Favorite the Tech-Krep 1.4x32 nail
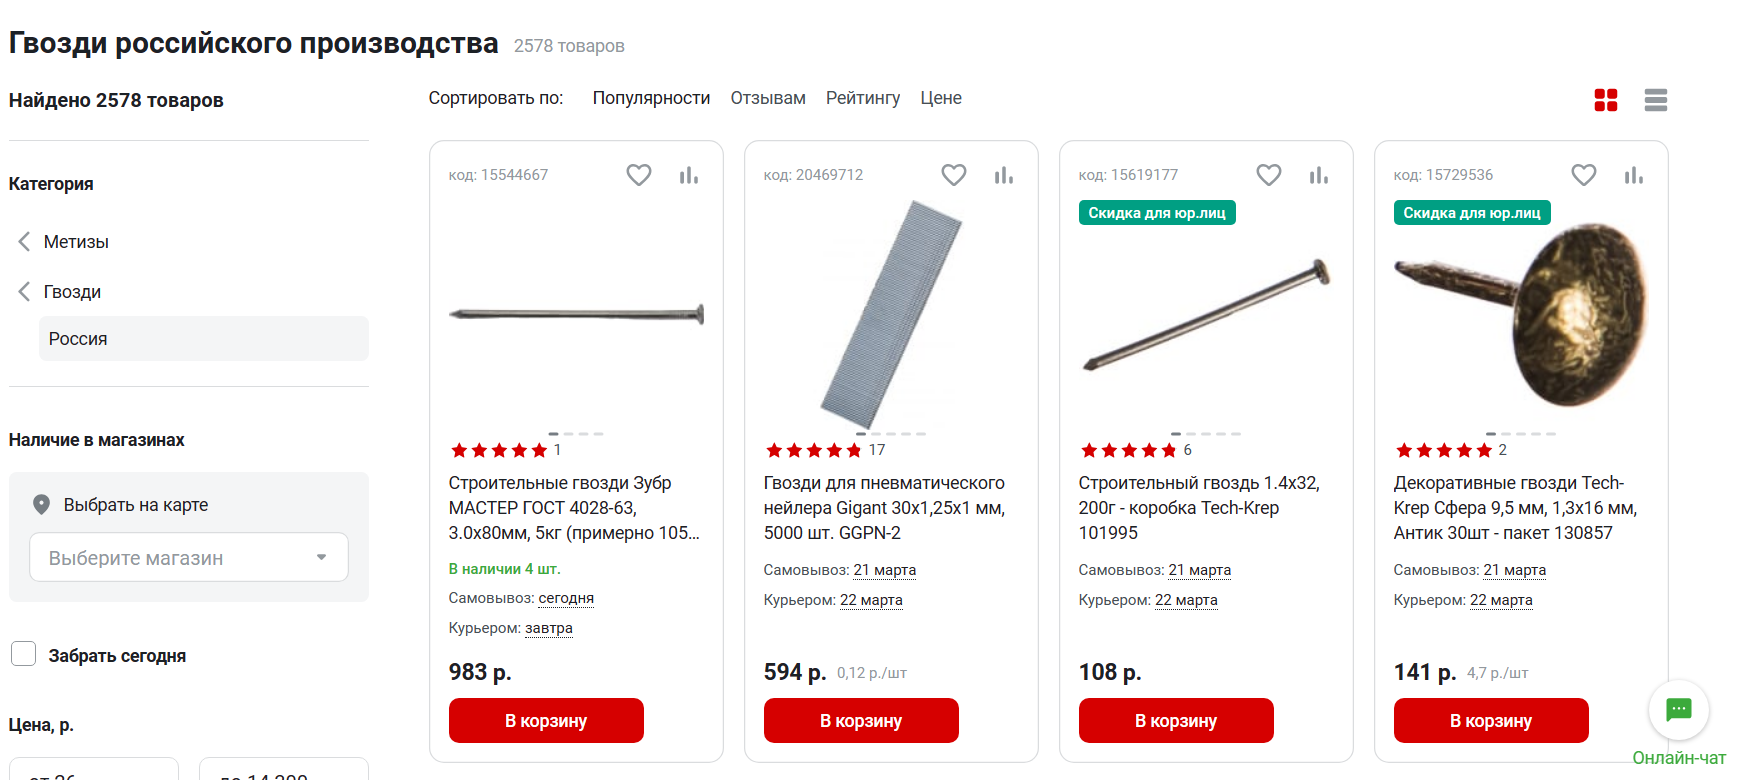The image size is (1740, 780). pos(1269,175)
